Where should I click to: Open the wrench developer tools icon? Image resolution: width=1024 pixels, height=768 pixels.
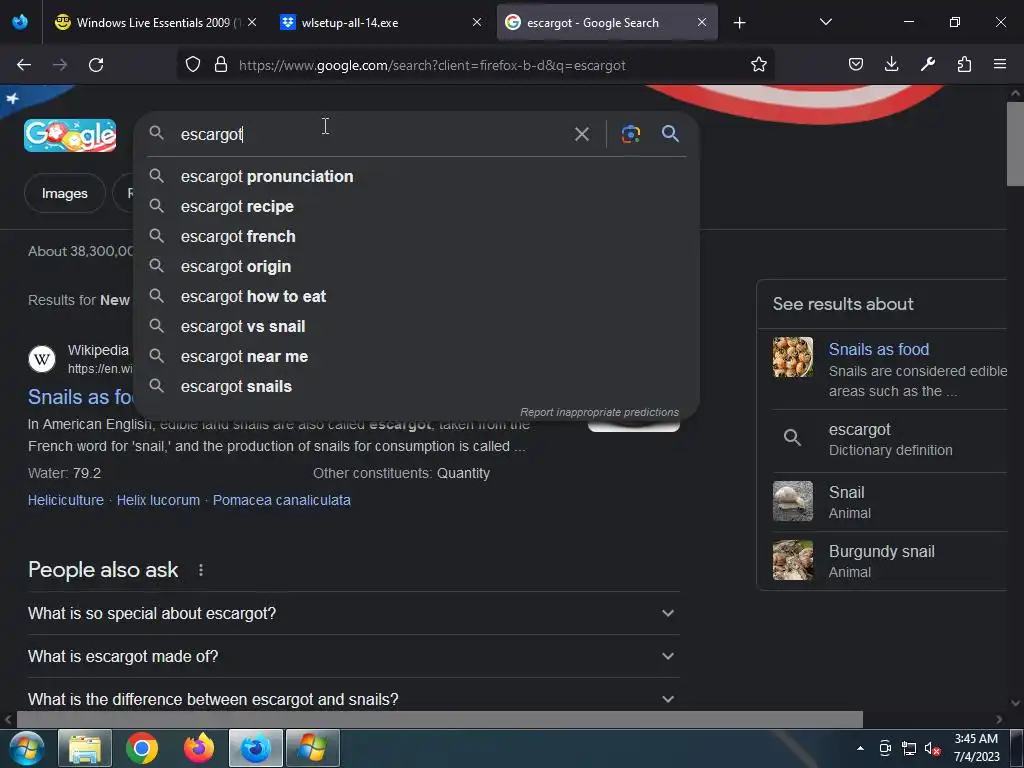(927, 65)
